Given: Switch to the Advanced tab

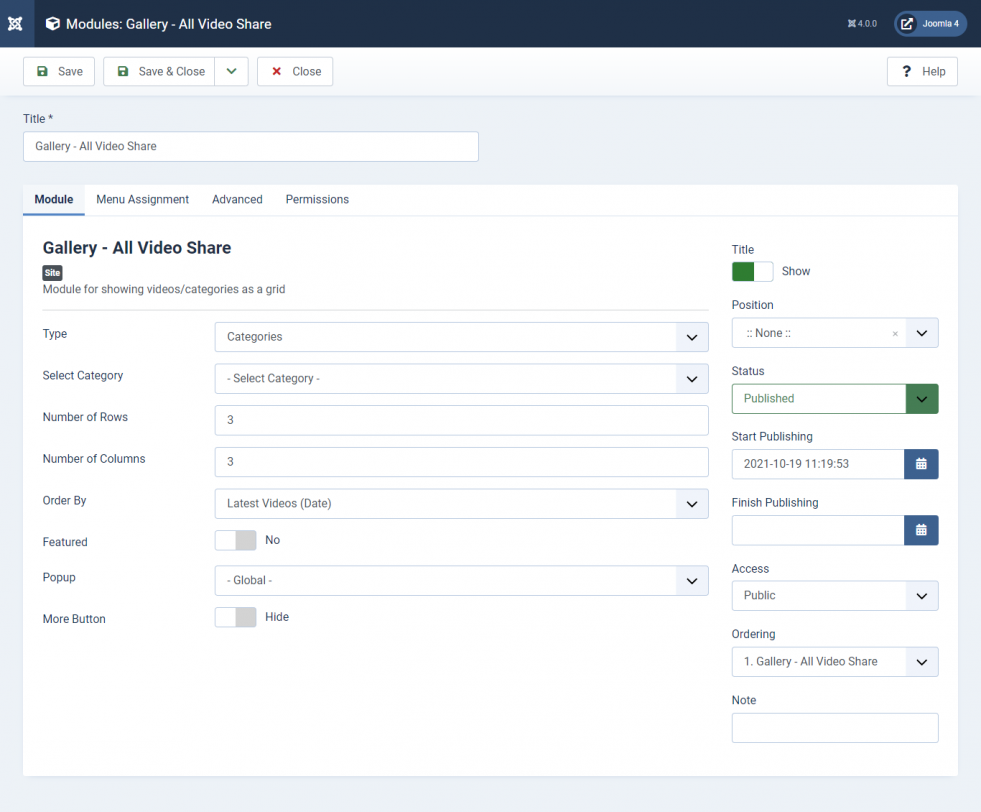Looking at the screenshot, I should [237, 200].
